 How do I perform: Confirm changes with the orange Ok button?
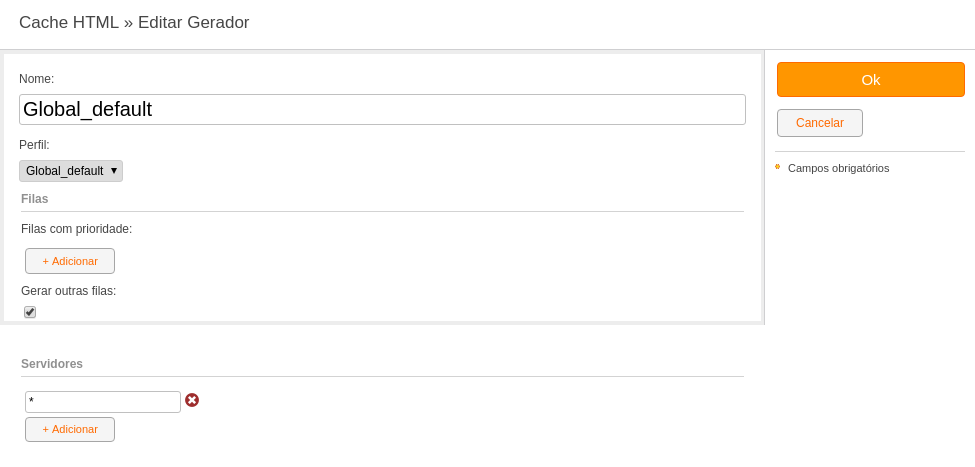(x=871, y=80)
